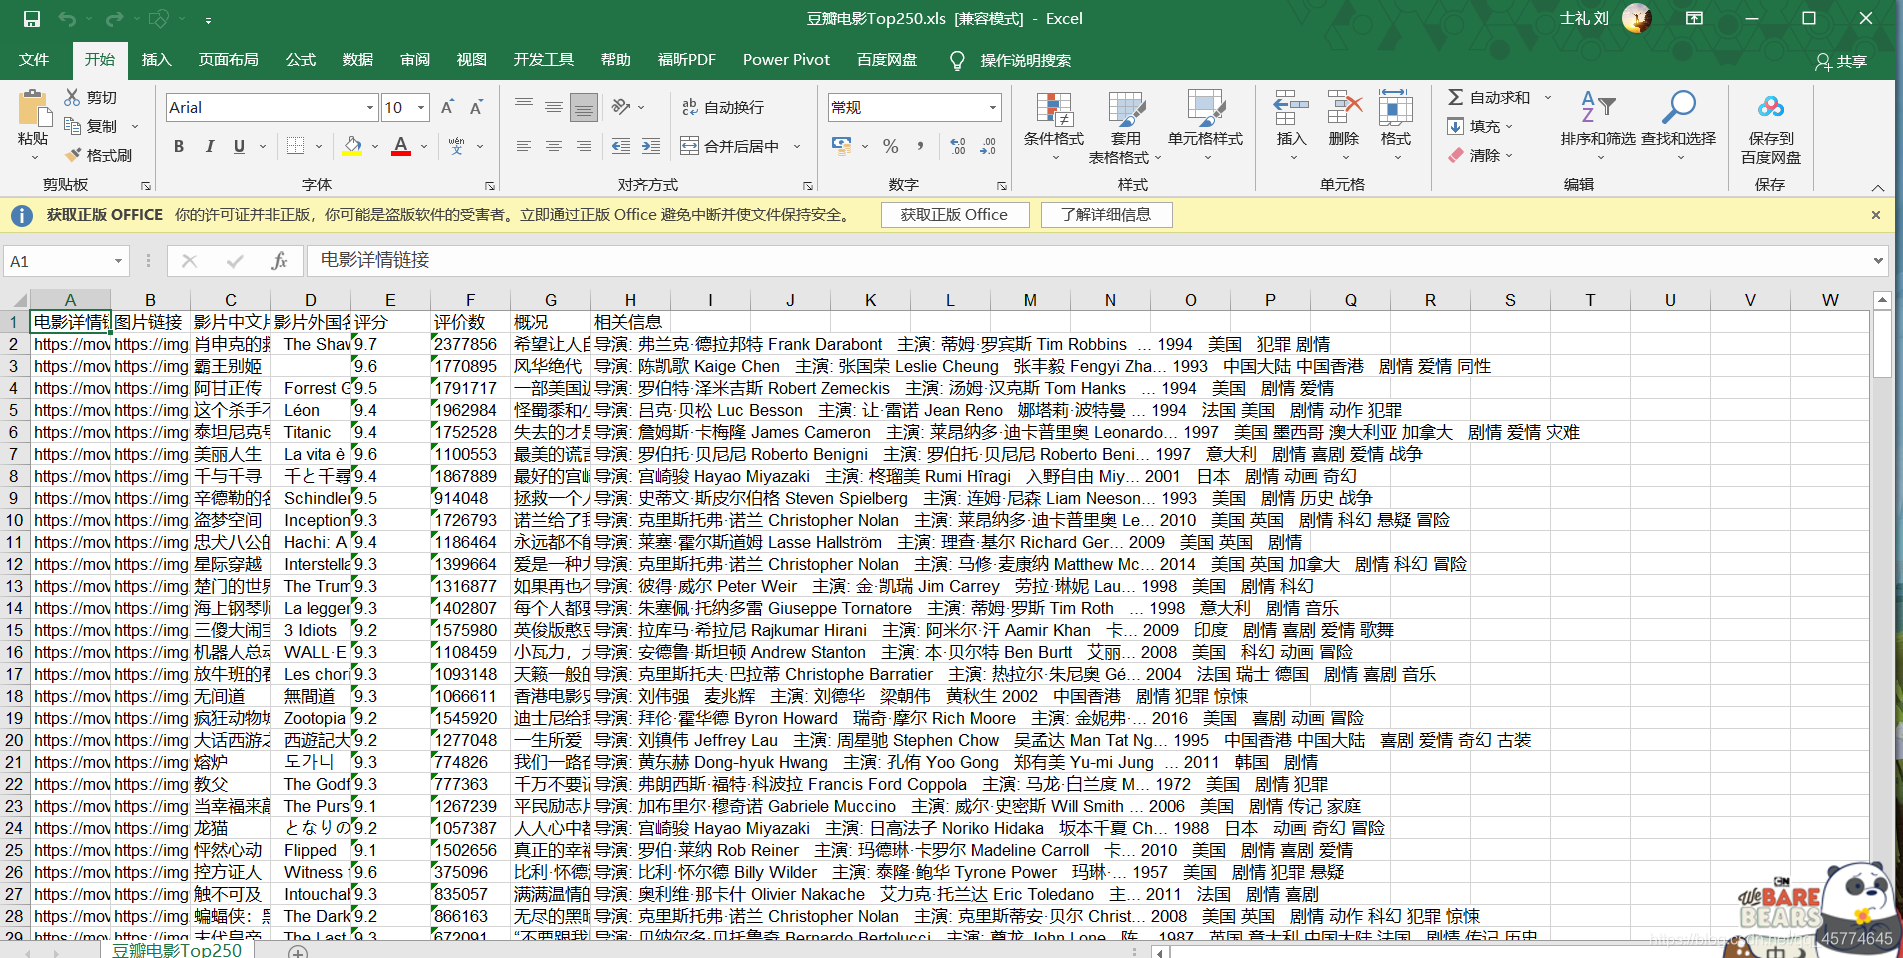Click the decrease indent icon
The width and height of the screenshot is (1903, 958).
(x=621, y=146)
